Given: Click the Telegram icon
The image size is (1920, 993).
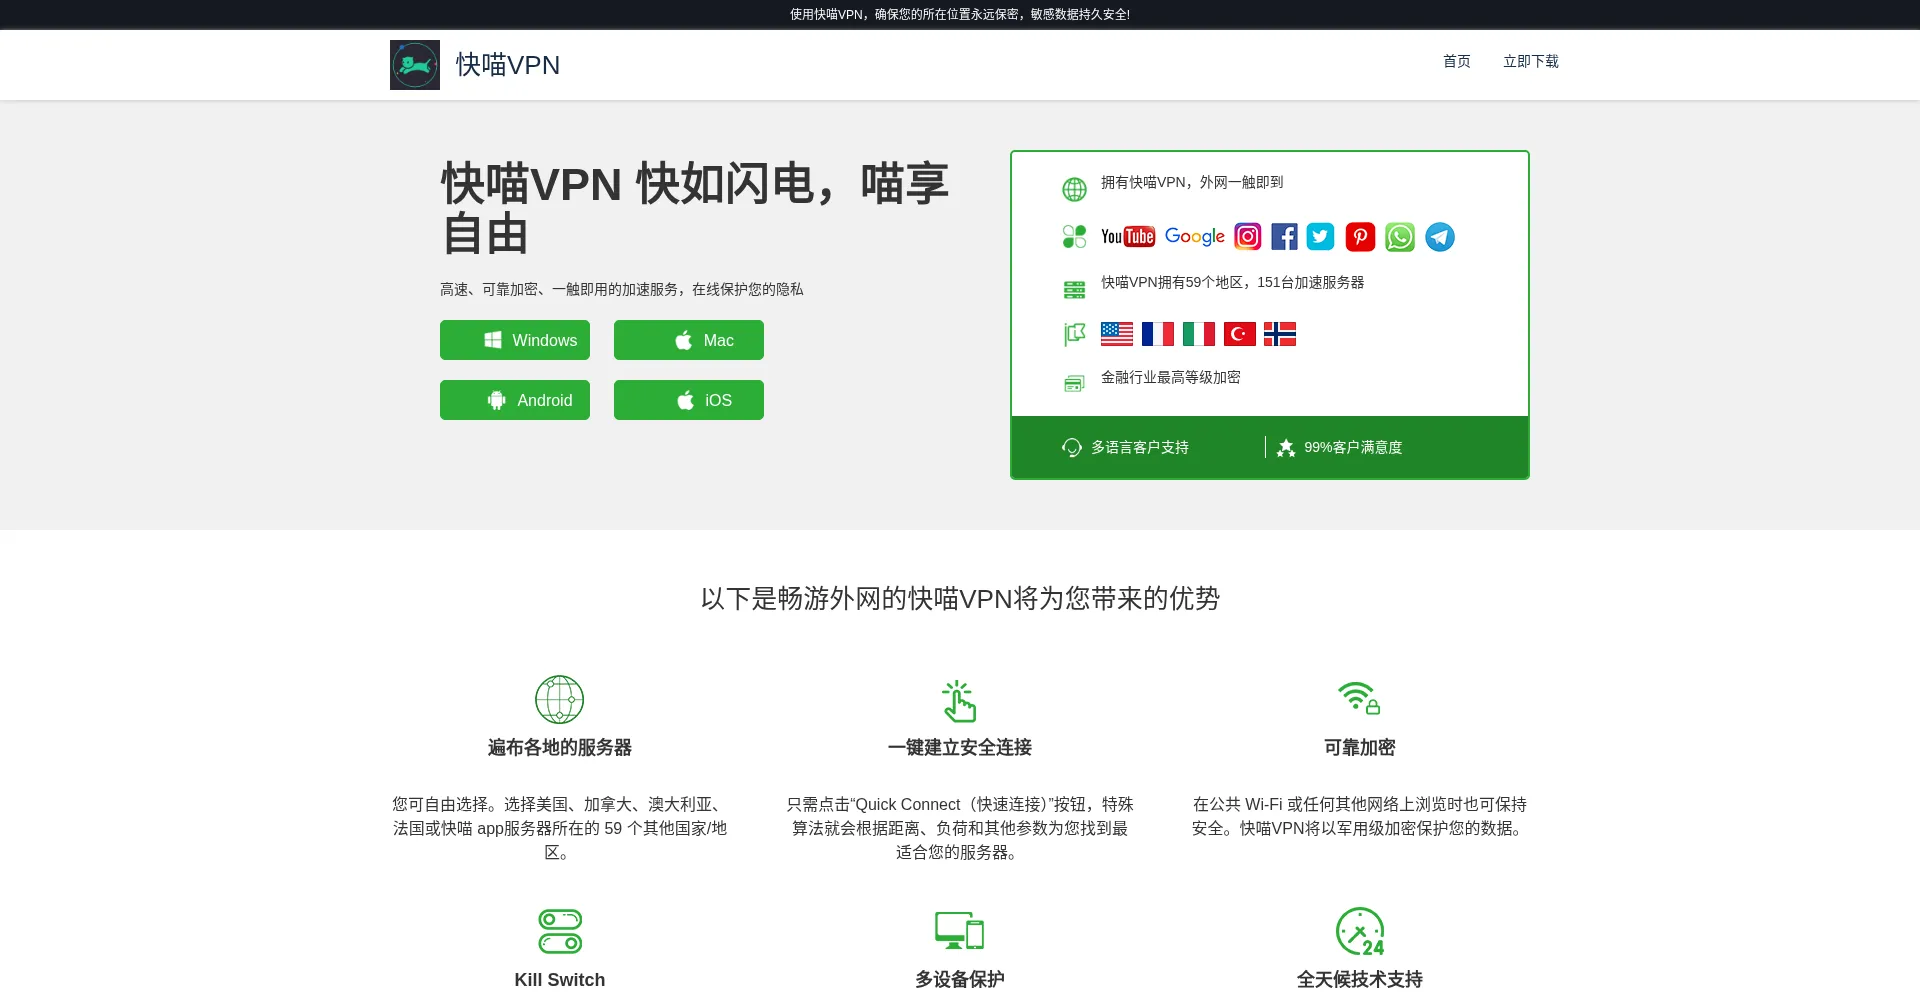Looking at the screenshot, I should (1440, 237).
